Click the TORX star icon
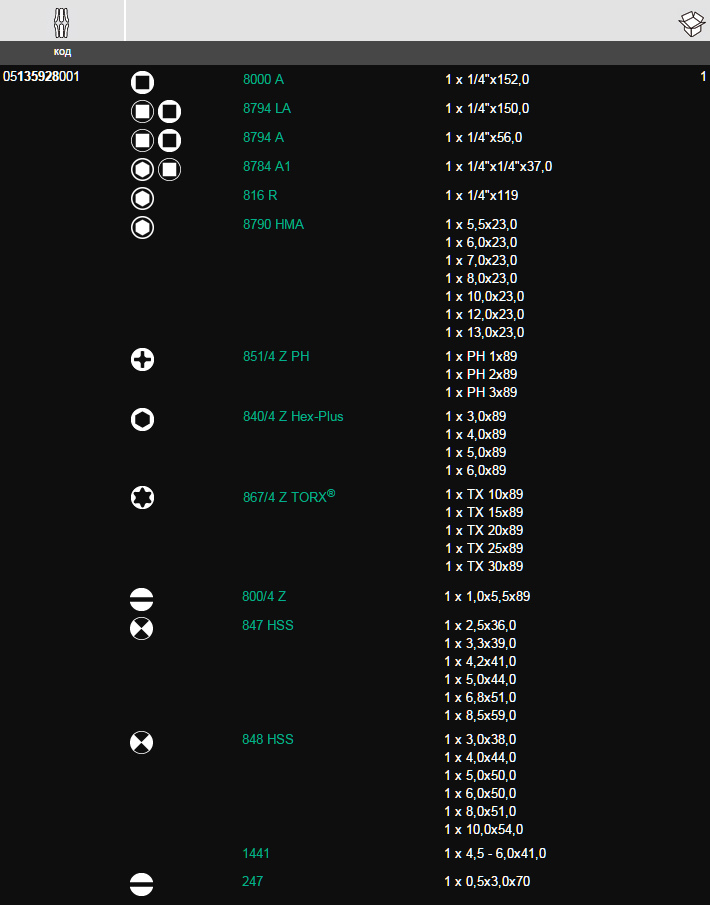 142,498
